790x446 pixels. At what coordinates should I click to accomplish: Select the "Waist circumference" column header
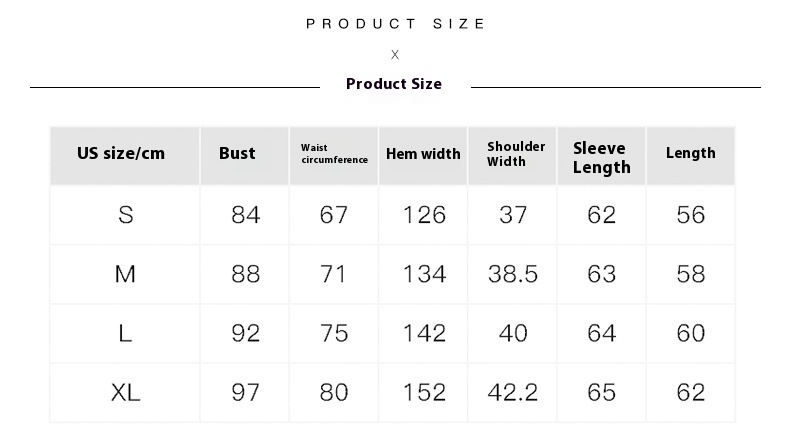(334, 154)
